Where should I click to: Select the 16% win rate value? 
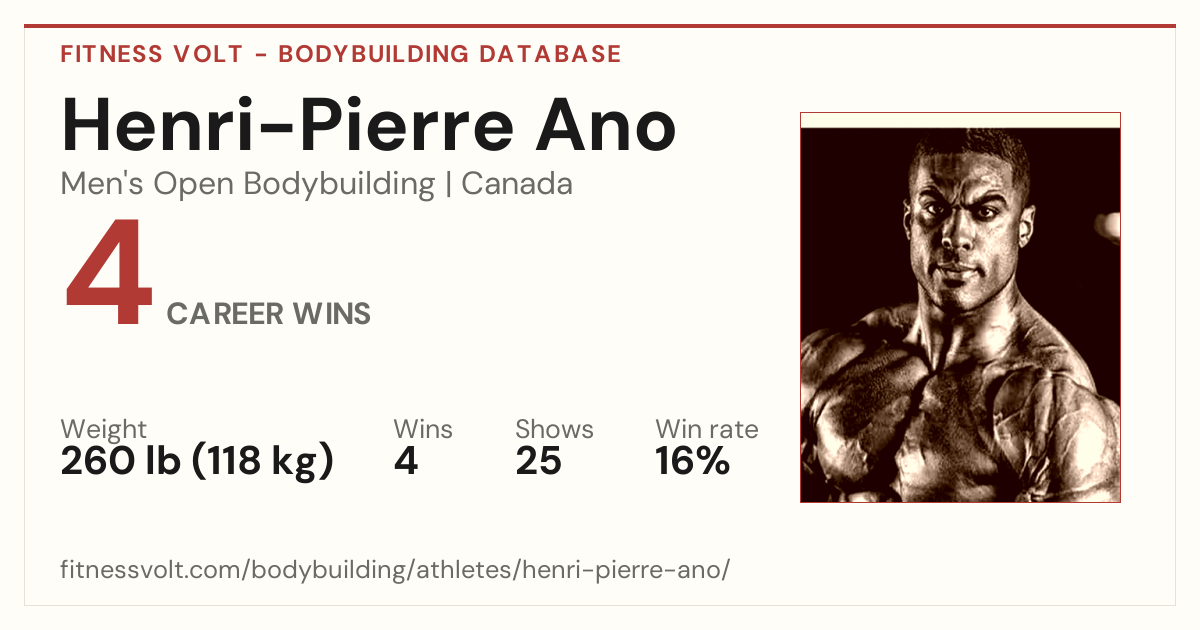(693, 462)
